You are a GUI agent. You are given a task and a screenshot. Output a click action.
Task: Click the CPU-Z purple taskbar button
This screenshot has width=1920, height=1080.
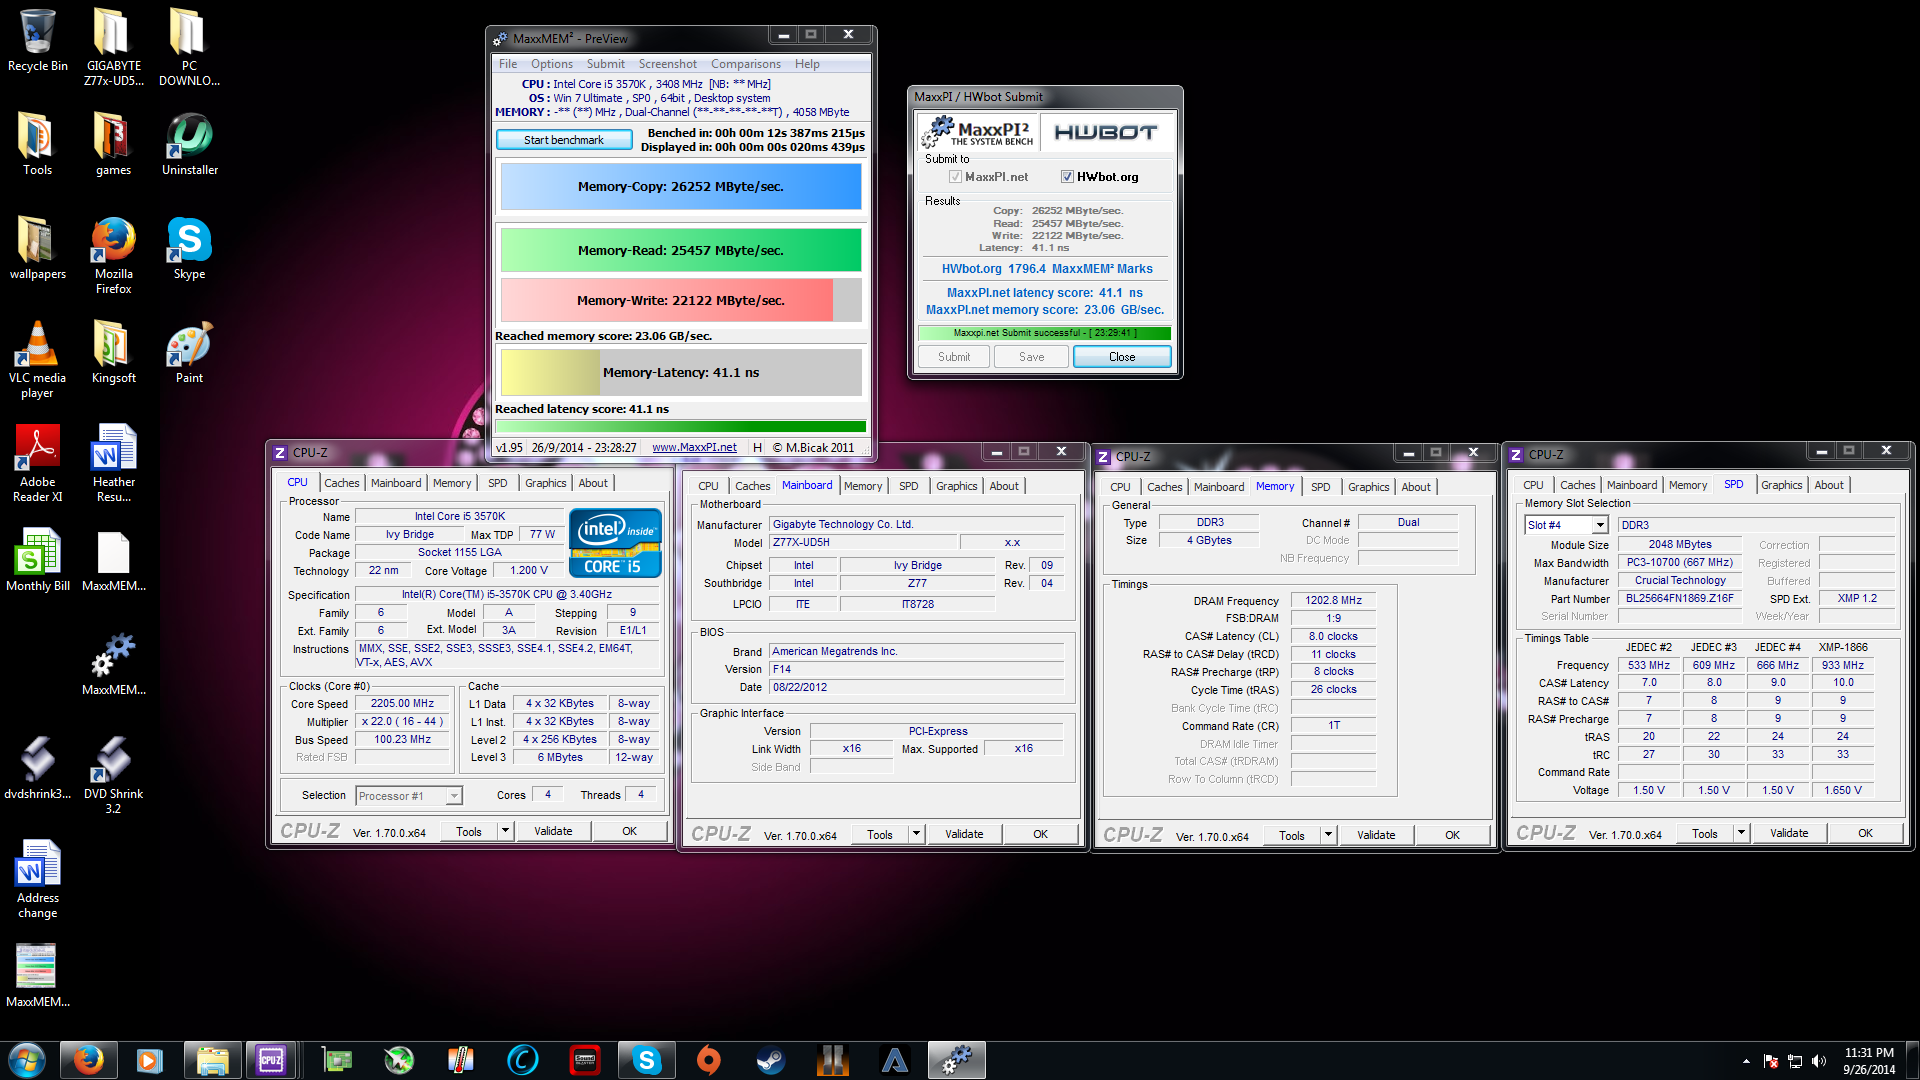[x=271, y=1060]
